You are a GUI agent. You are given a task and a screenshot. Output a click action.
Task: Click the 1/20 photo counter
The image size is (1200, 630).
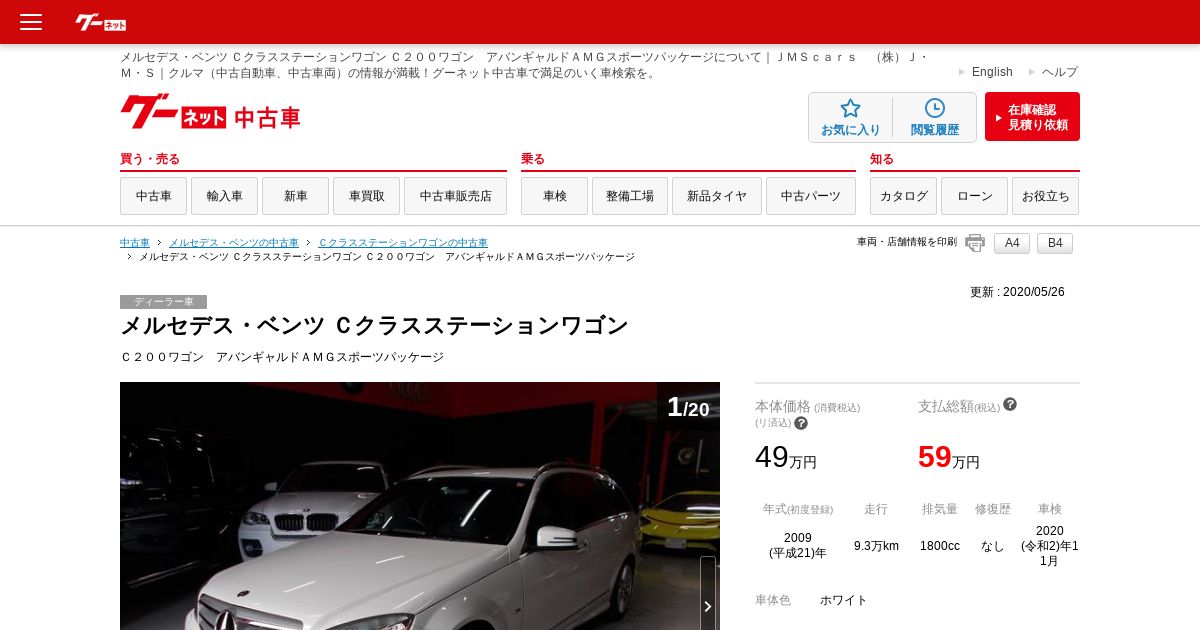(688, 407)
